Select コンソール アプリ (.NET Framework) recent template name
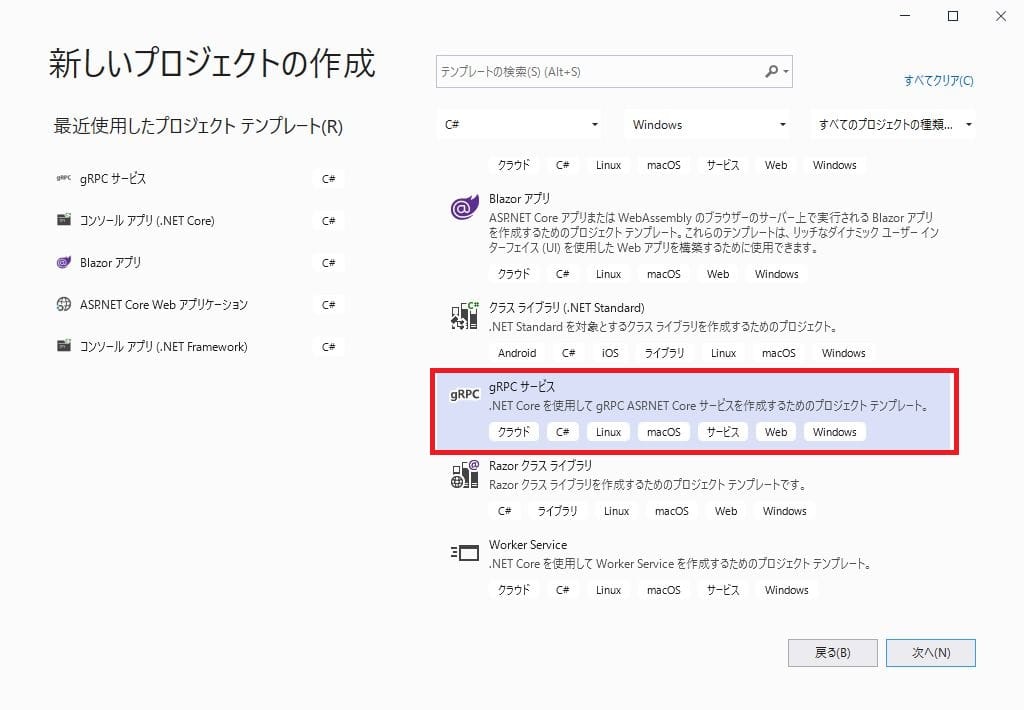 pyautogui.click(x=163, y=346)
